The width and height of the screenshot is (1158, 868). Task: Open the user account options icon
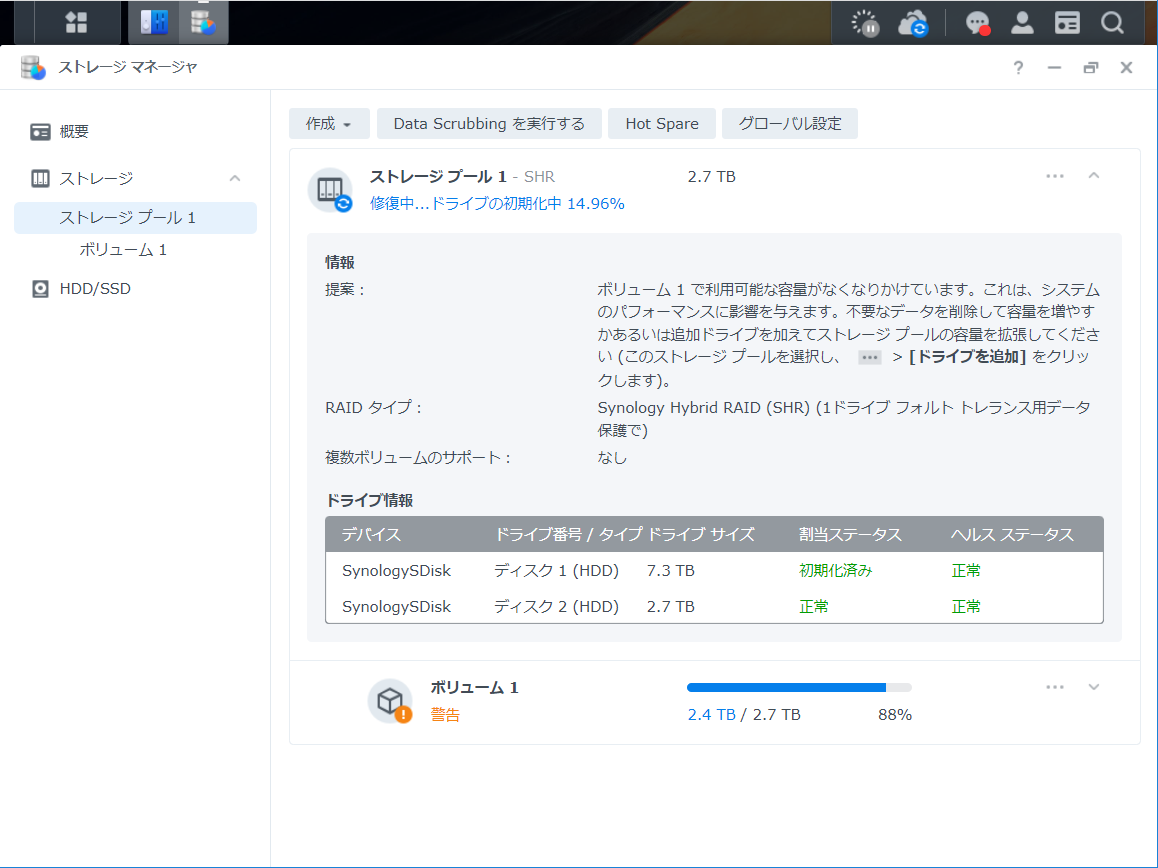coord(1022,23)
